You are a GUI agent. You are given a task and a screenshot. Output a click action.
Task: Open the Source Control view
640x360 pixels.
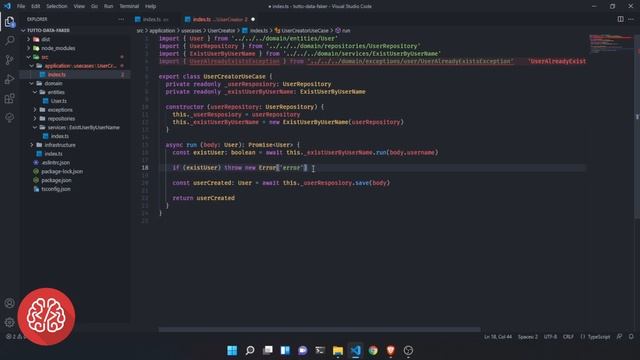point(9,60)
